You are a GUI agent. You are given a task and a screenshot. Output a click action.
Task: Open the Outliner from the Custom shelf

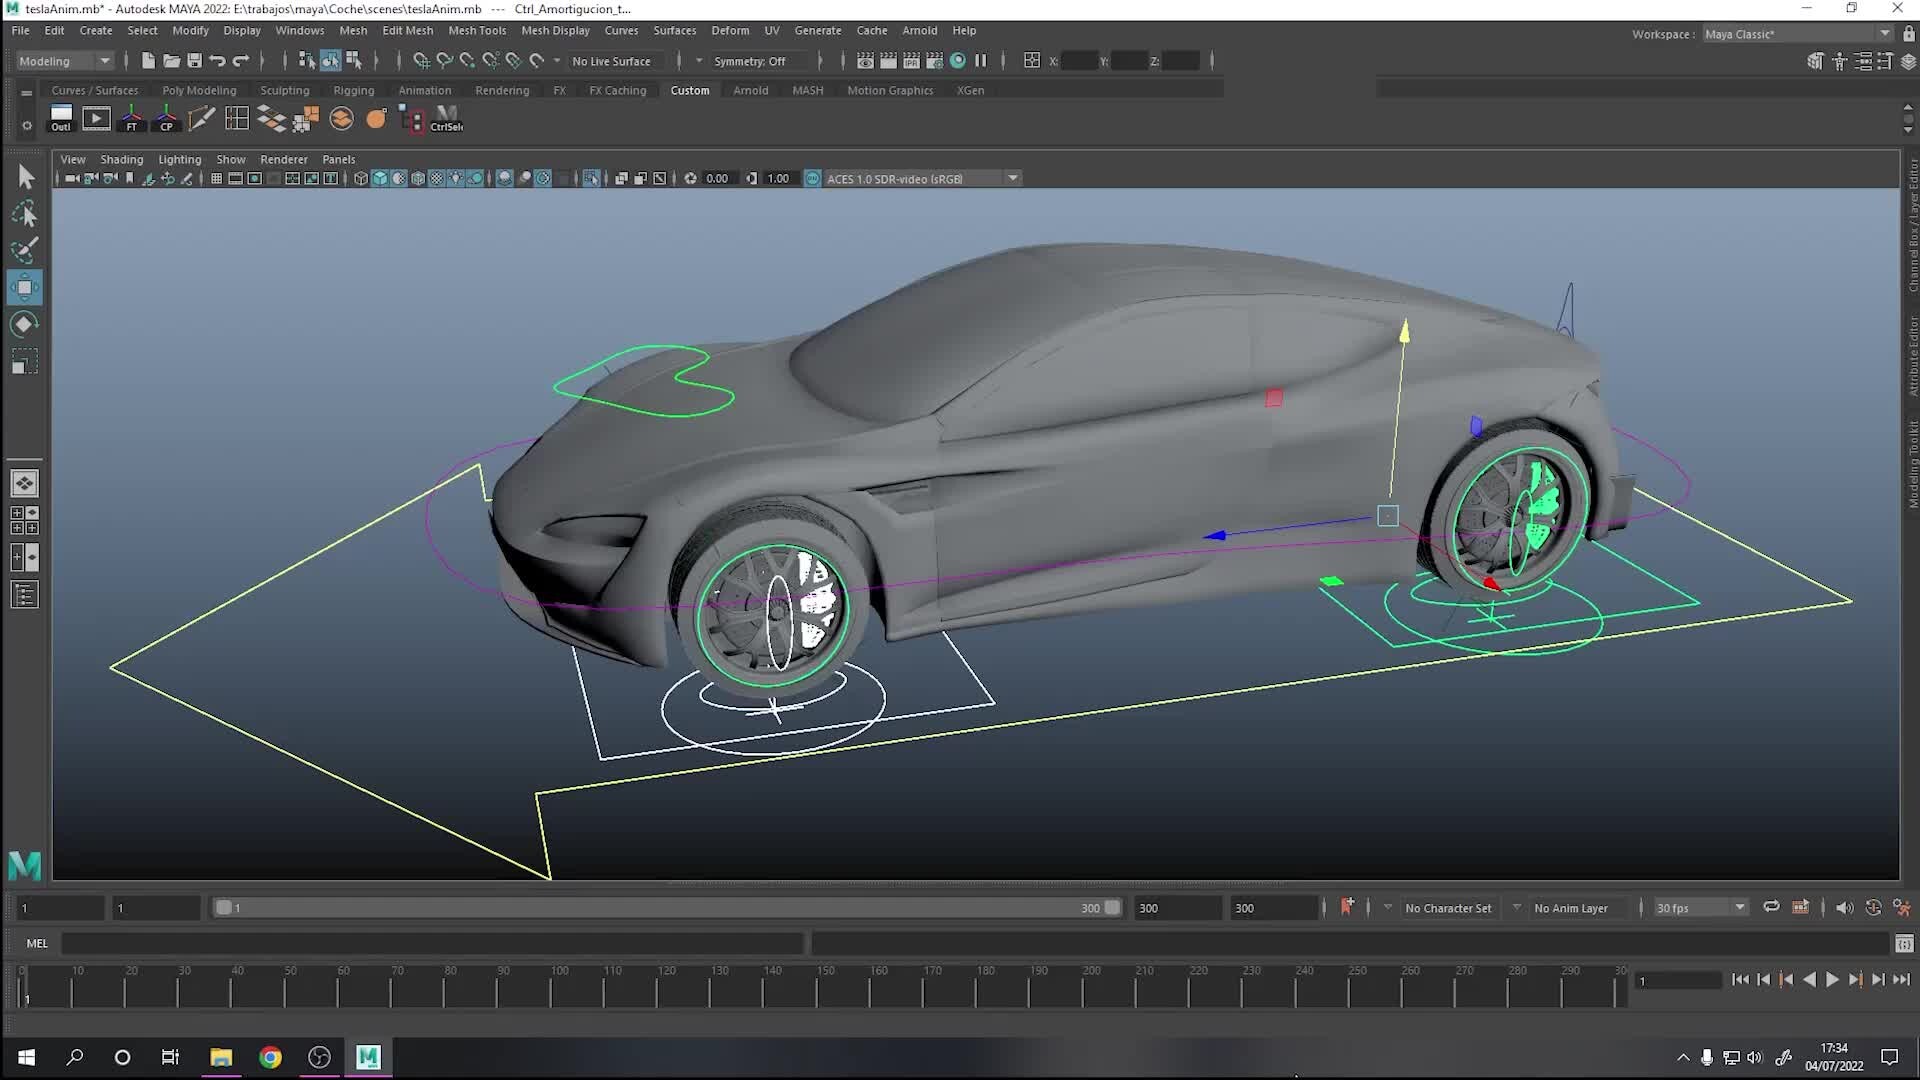[x=61, y=118]
